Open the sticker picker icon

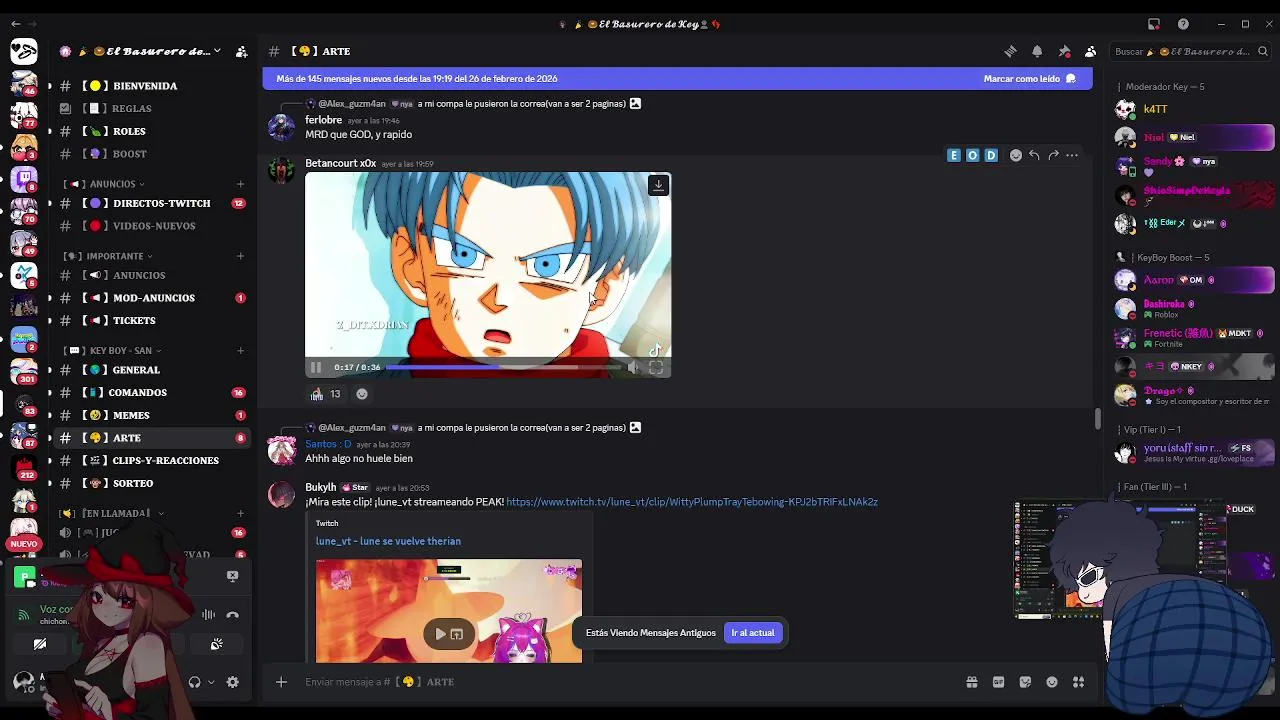click(x=1025, y=682)
